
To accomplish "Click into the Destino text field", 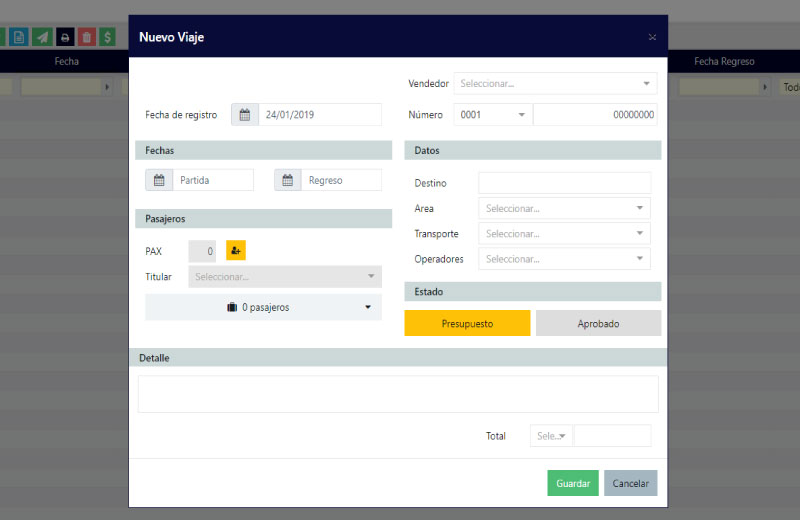I will 564,183.
